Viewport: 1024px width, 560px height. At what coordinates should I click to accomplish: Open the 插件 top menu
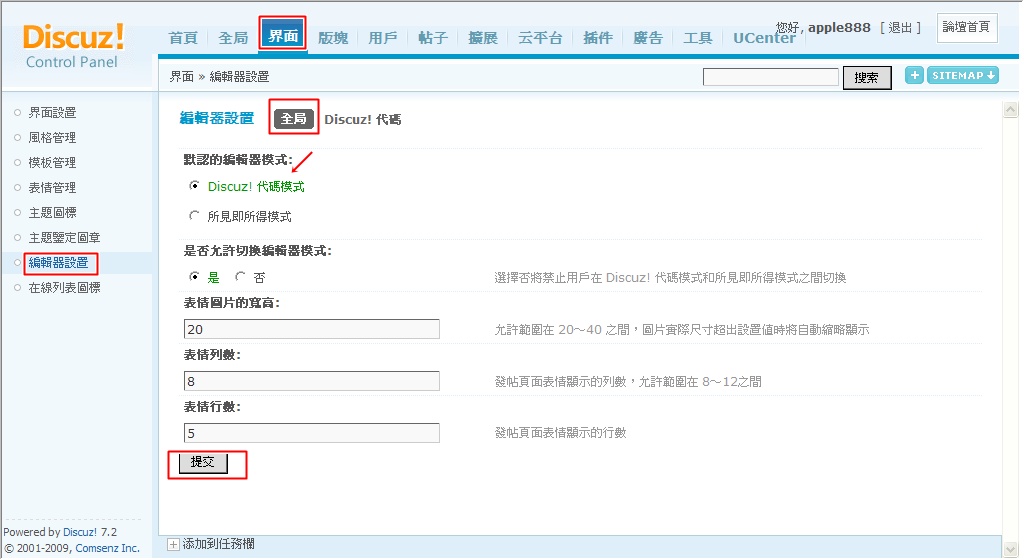coord(598,38)
